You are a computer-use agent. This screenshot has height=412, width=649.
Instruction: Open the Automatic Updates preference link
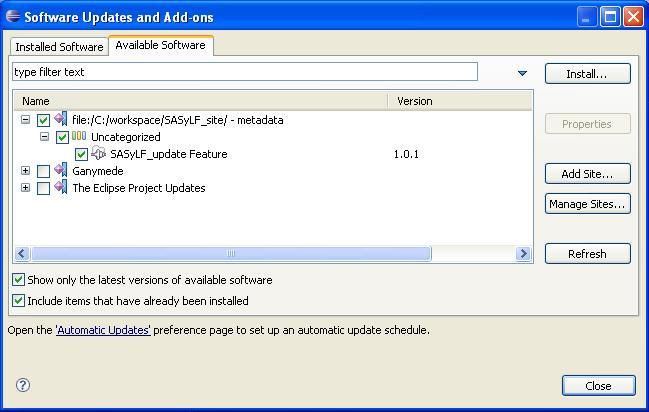point(103,330)
